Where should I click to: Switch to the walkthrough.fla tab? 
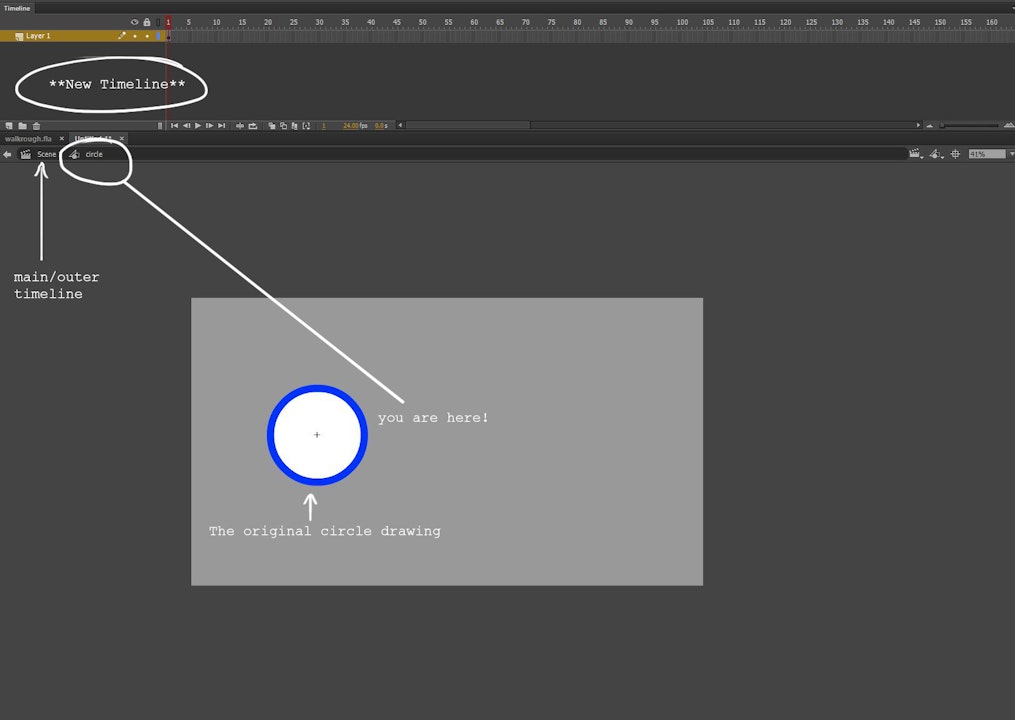(x=28, y=138)
